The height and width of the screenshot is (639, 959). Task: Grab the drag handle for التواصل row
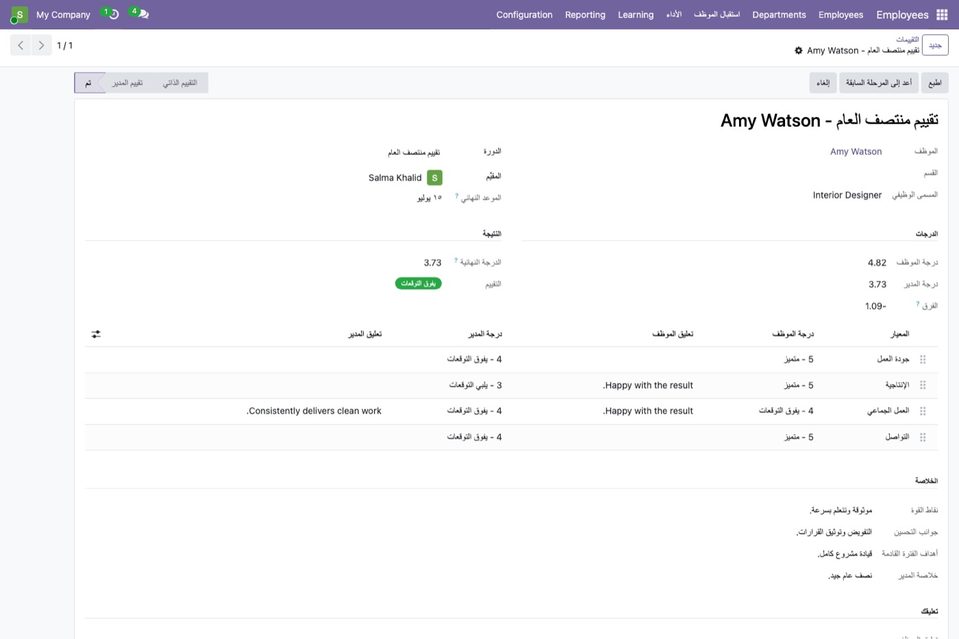click(923, 437)
